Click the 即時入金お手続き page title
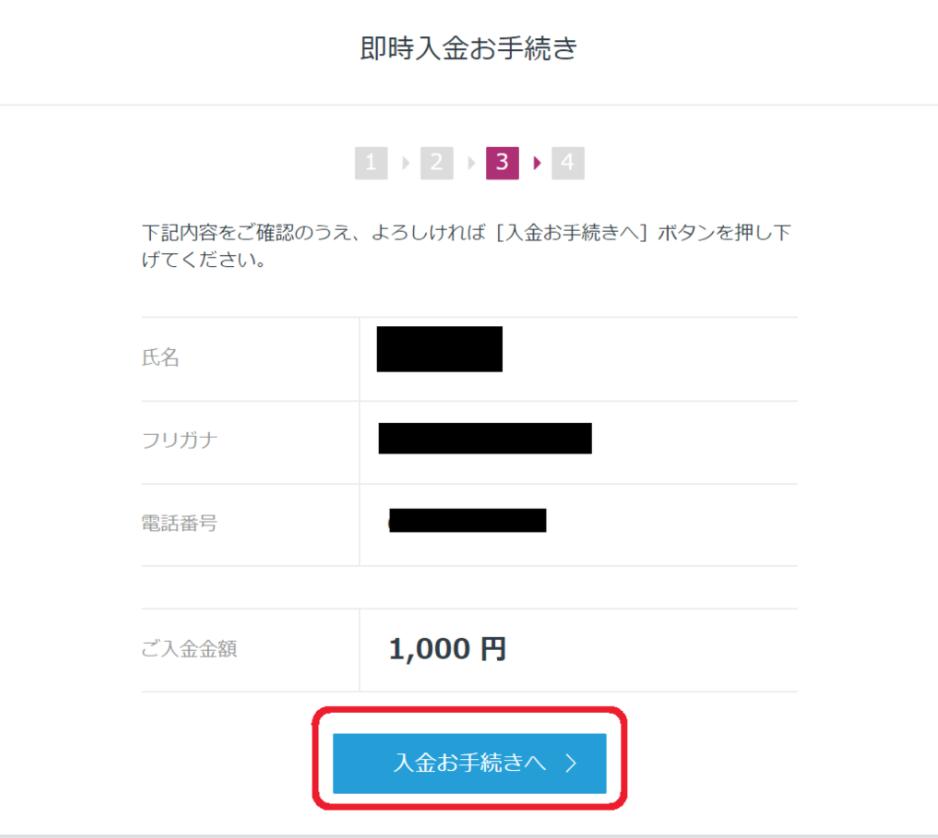 (x=468, y=48)
